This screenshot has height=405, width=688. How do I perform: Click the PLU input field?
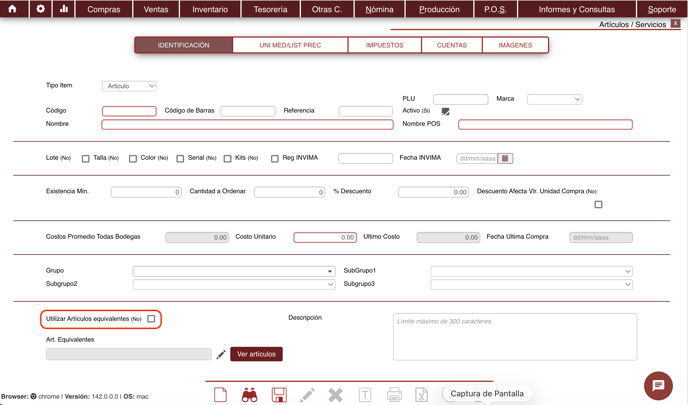pyautogui.click(x=460, y=100)
